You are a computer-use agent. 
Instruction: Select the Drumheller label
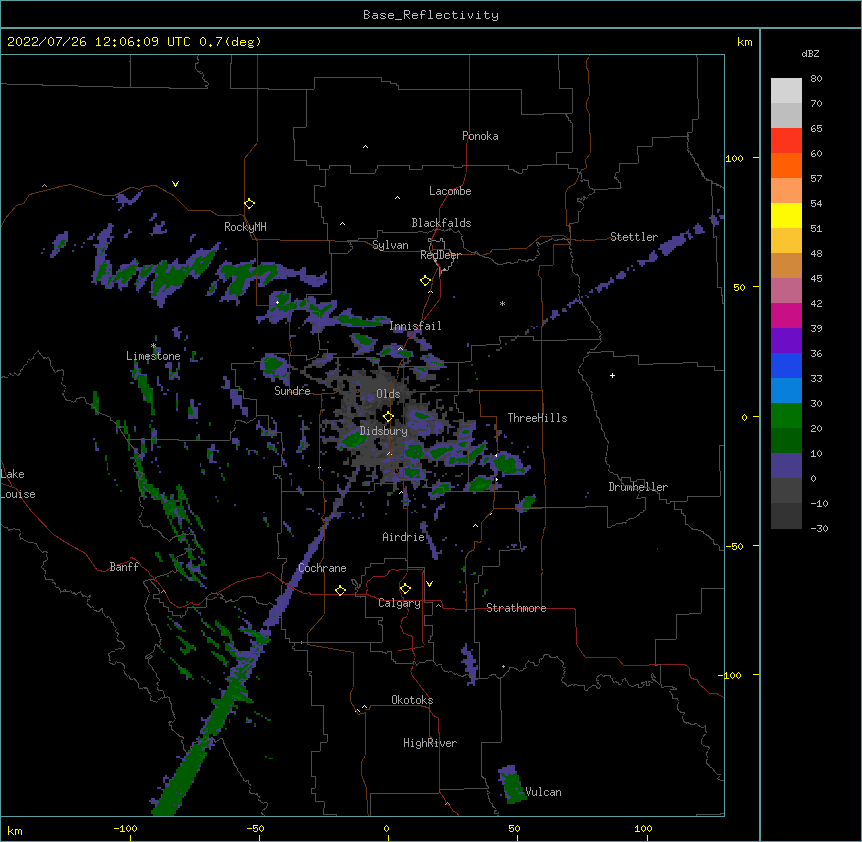pos(638,487)
